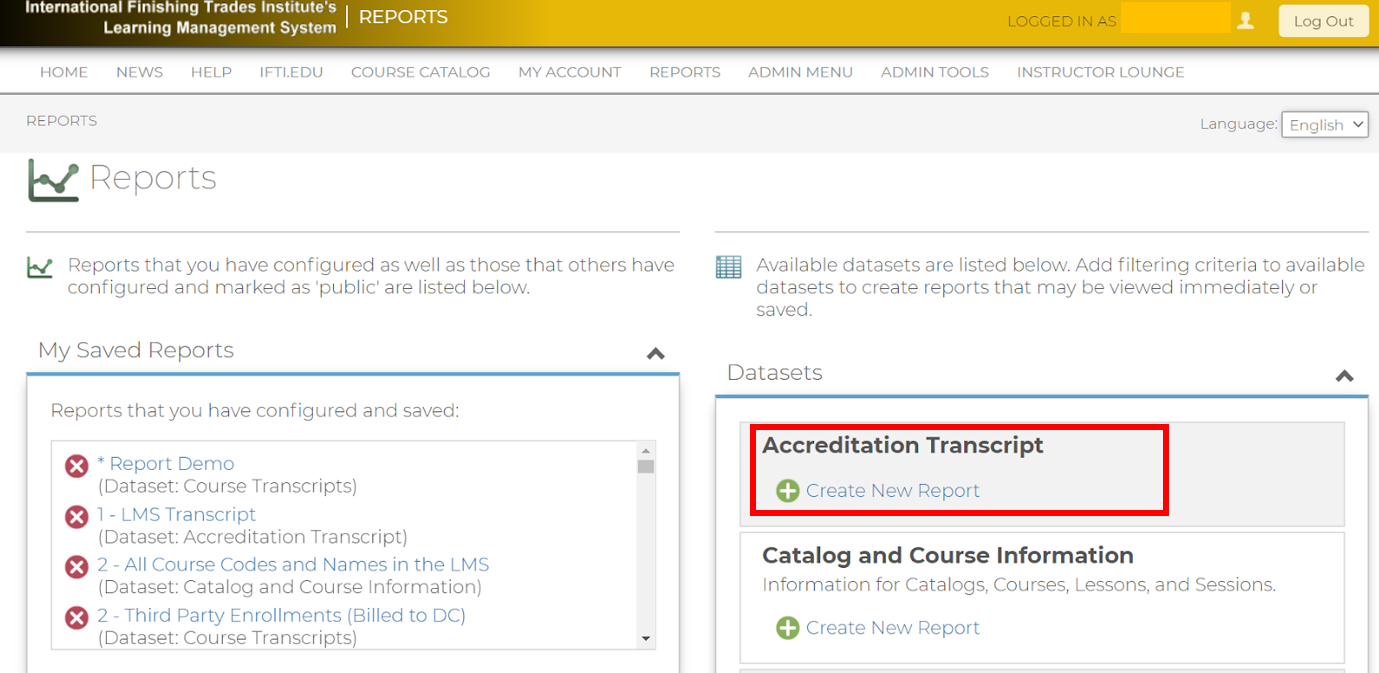Click the Reports chart icon beside the heading
Image resolution: width=1379 pixels, height=673 pixels.
click(x=53, y=180)
